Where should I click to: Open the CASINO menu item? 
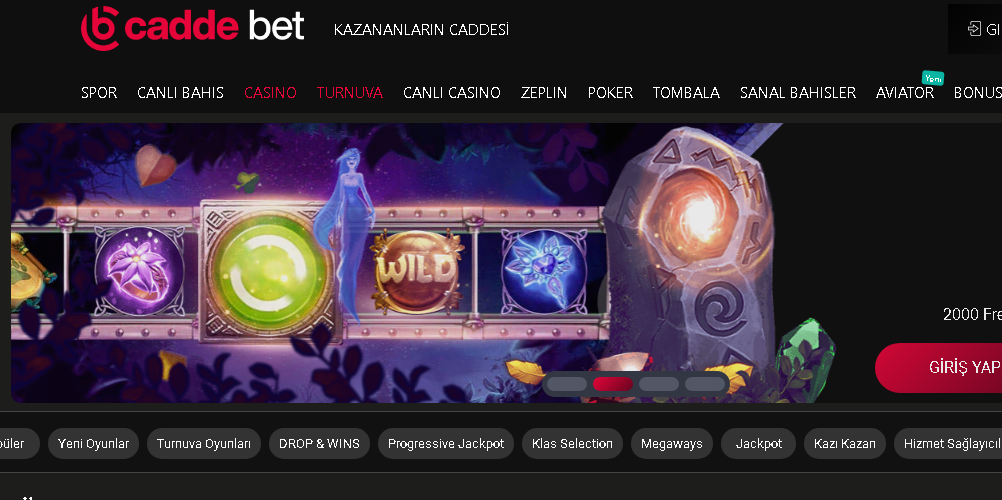click(x=270, y=93)
